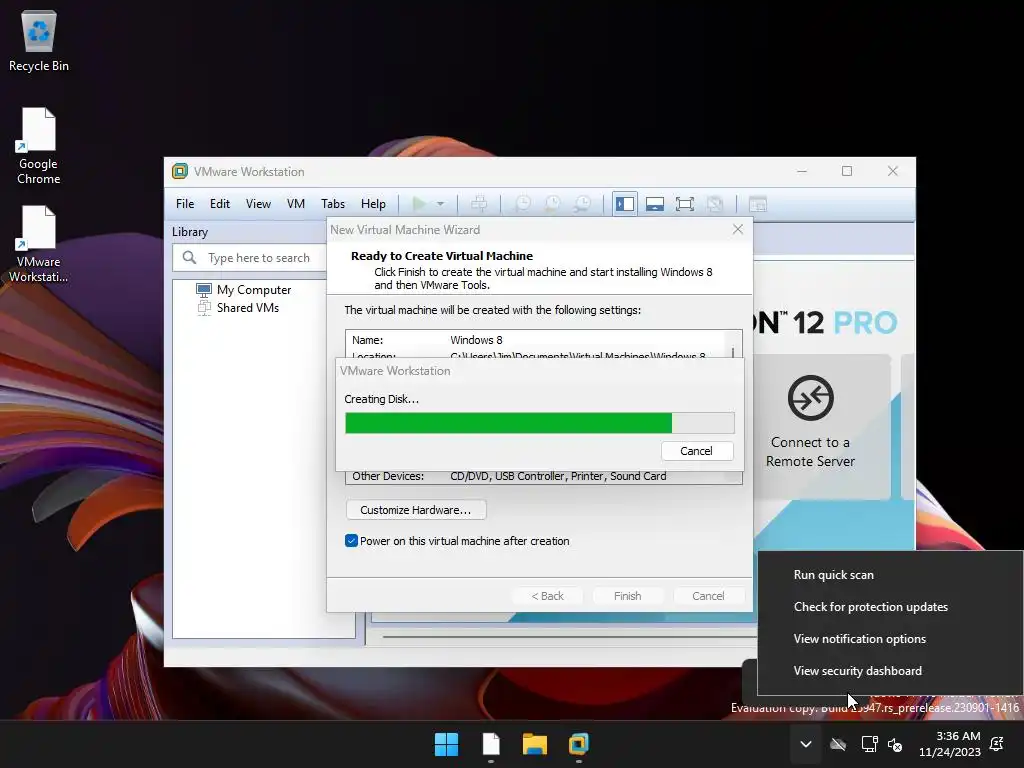Screen dimensions: 1024x768
Task: Select the VMware Workstation desktop shortcut
Action: 39,244
